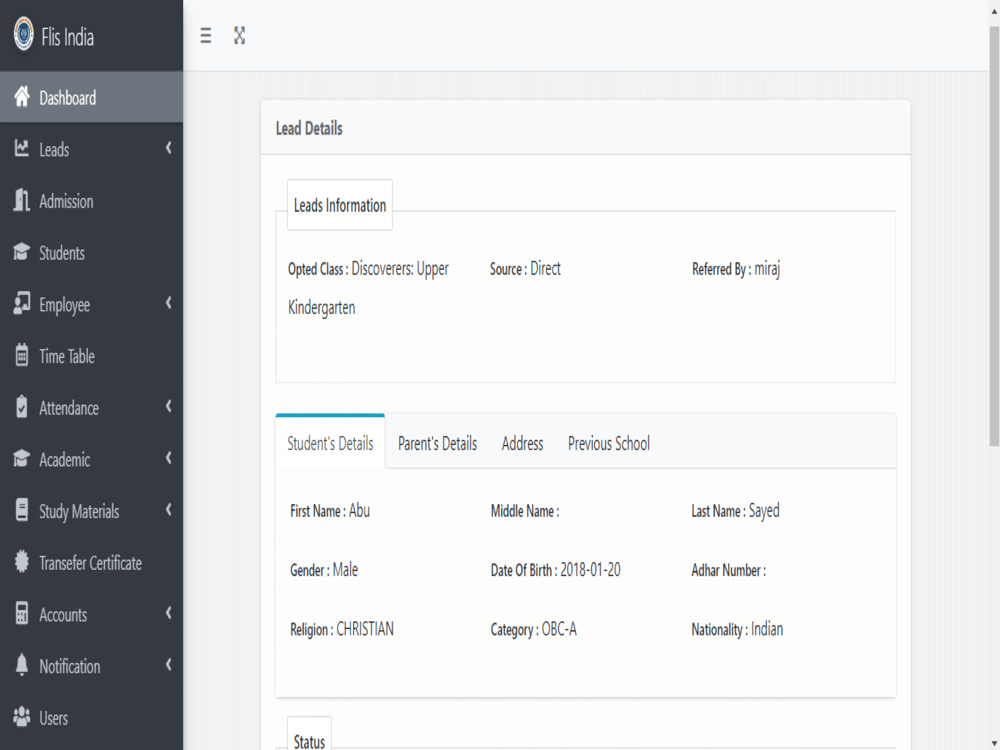The image size is (1000, 750).
Task: Click the Students graduation cap icon
Action: coord(22,252)
